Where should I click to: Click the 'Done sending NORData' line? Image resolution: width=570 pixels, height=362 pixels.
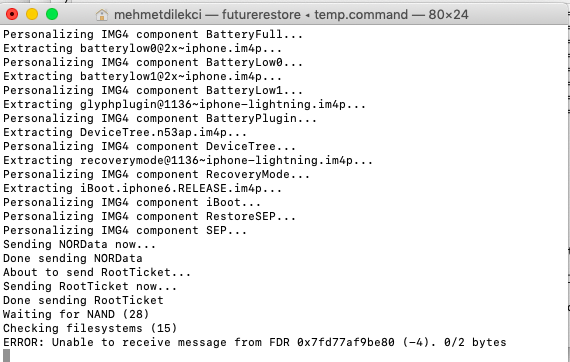tap(73, 258)
